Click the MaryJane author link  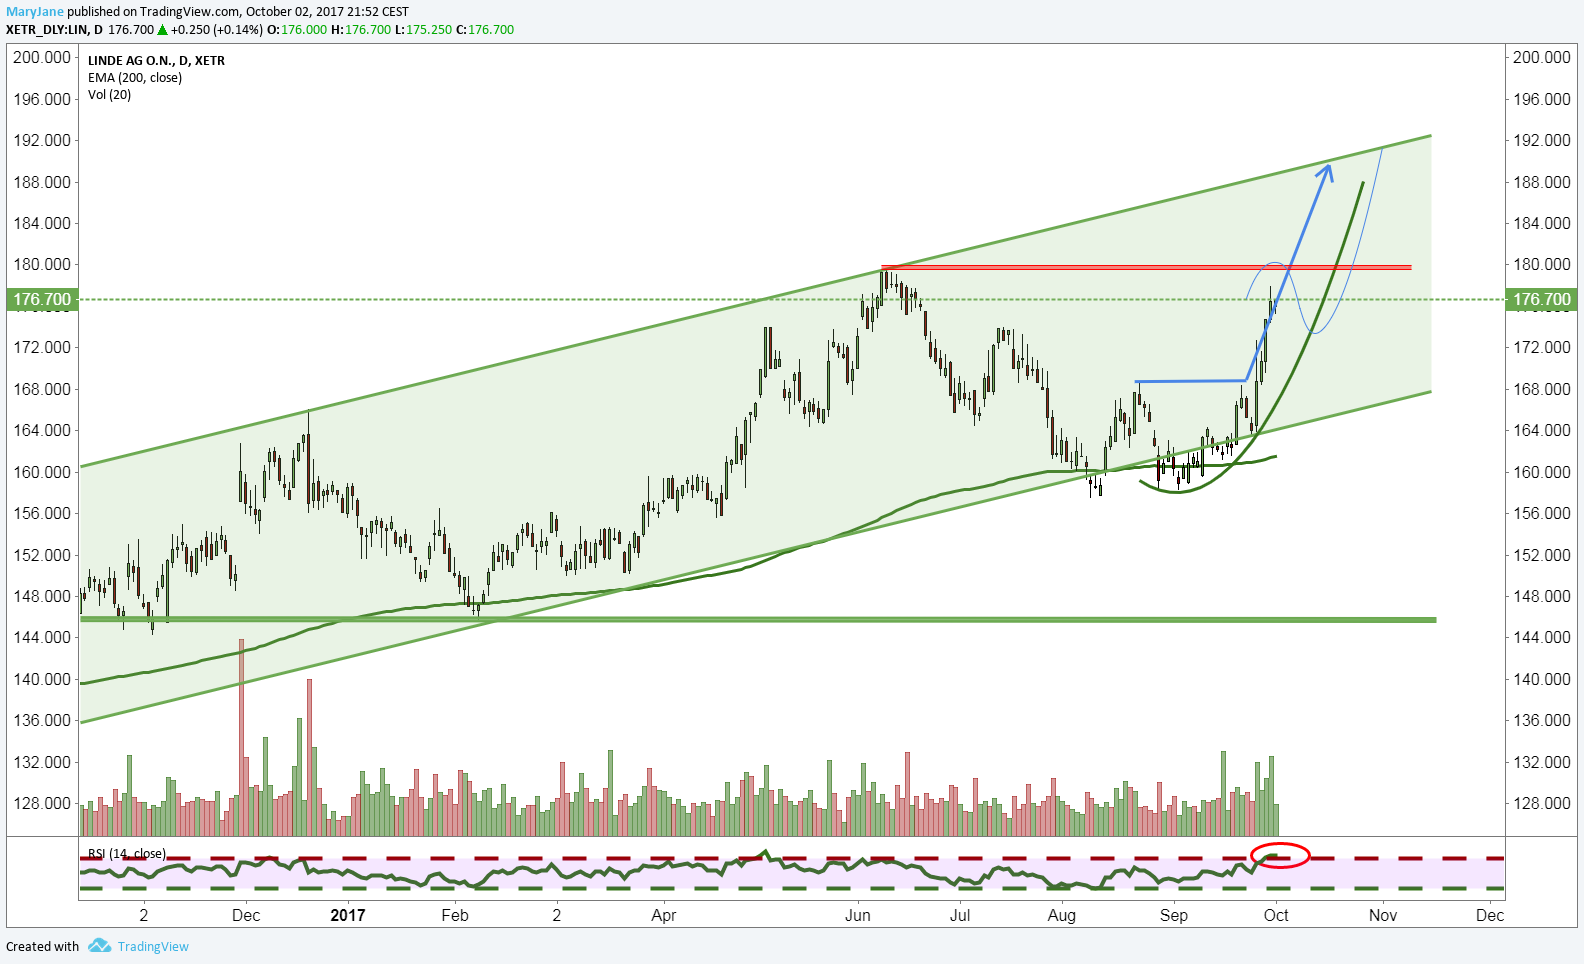tap(35, 12)
